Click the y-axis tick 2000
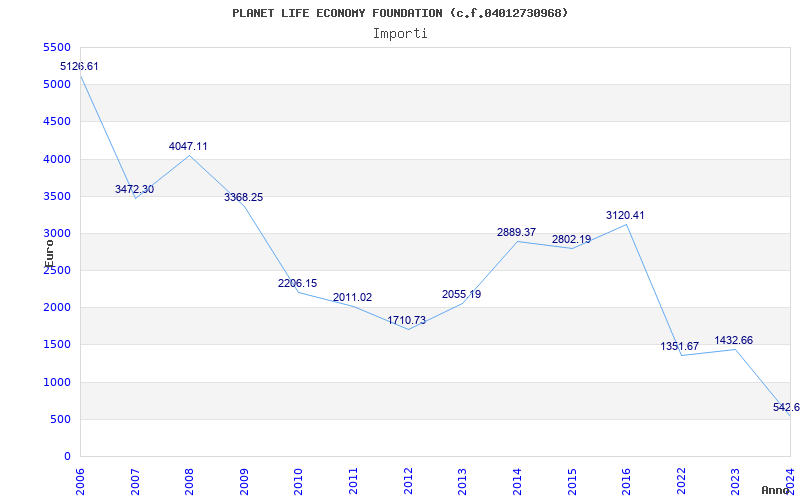 coord(57,308)
